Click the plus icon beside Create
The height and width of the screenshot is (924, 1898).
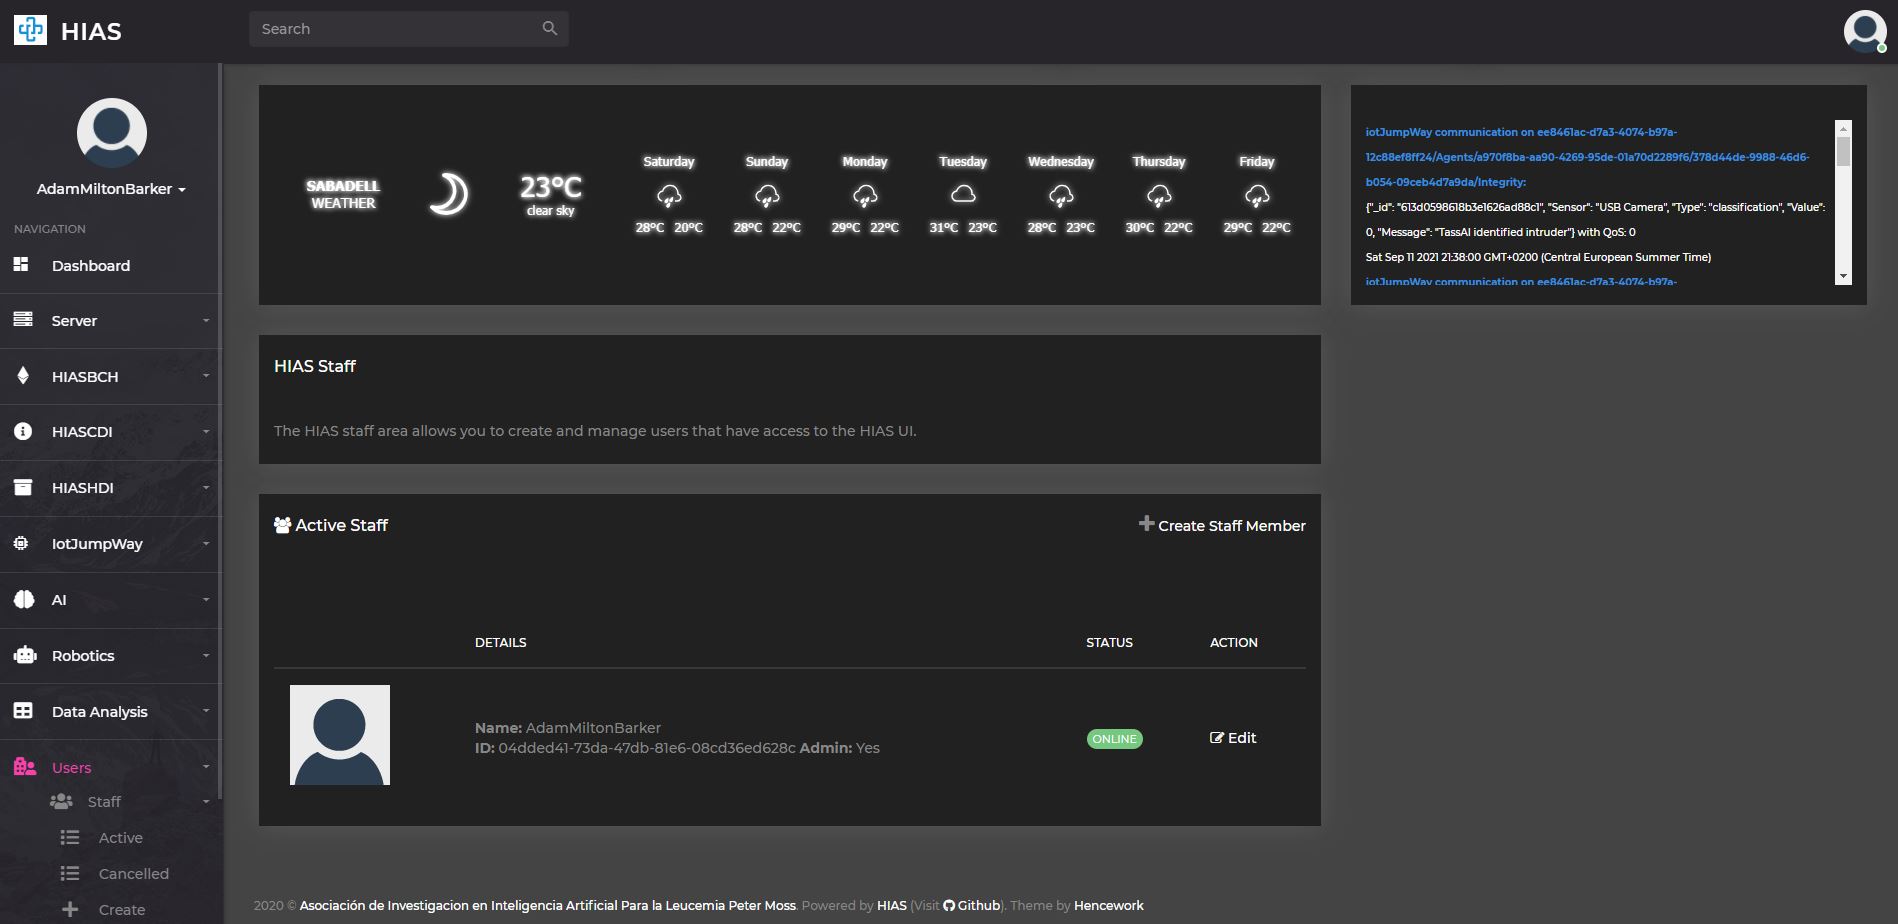(x=70, y=909)
